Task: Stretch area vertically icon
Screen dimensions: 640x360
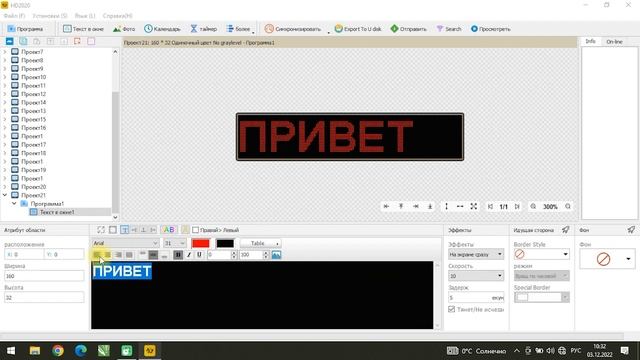Action: pos(446,207)
